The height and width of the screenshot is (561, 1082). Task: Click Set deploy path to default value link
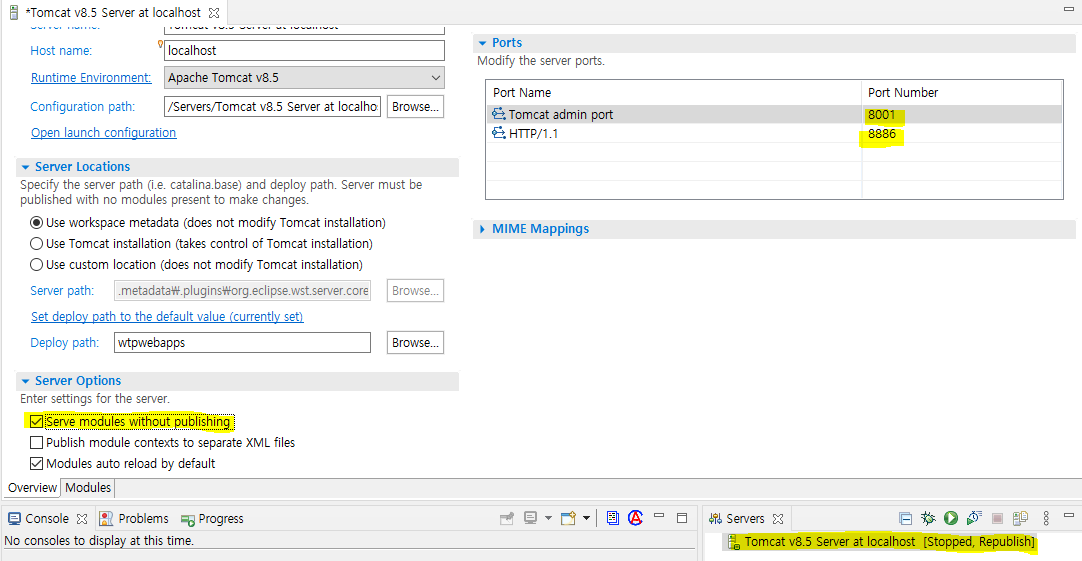pos(167,317)
